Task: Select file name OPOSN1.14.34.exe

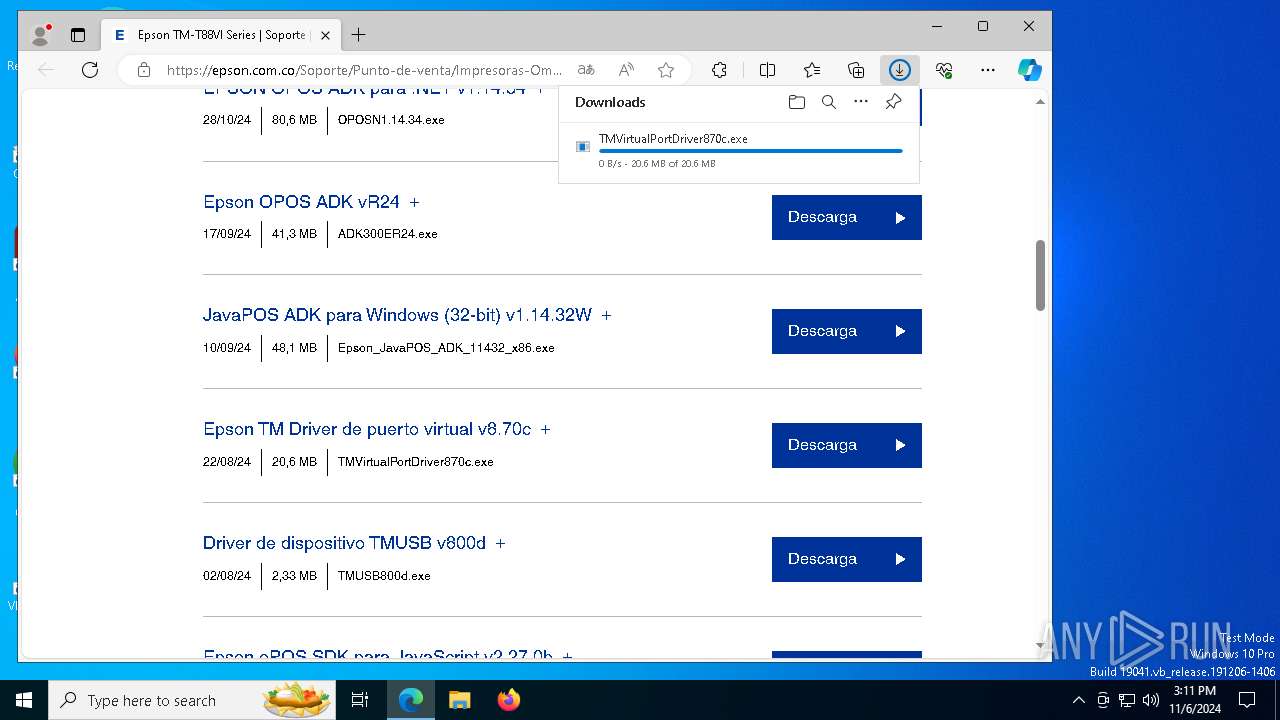Action: click(391, 119)
